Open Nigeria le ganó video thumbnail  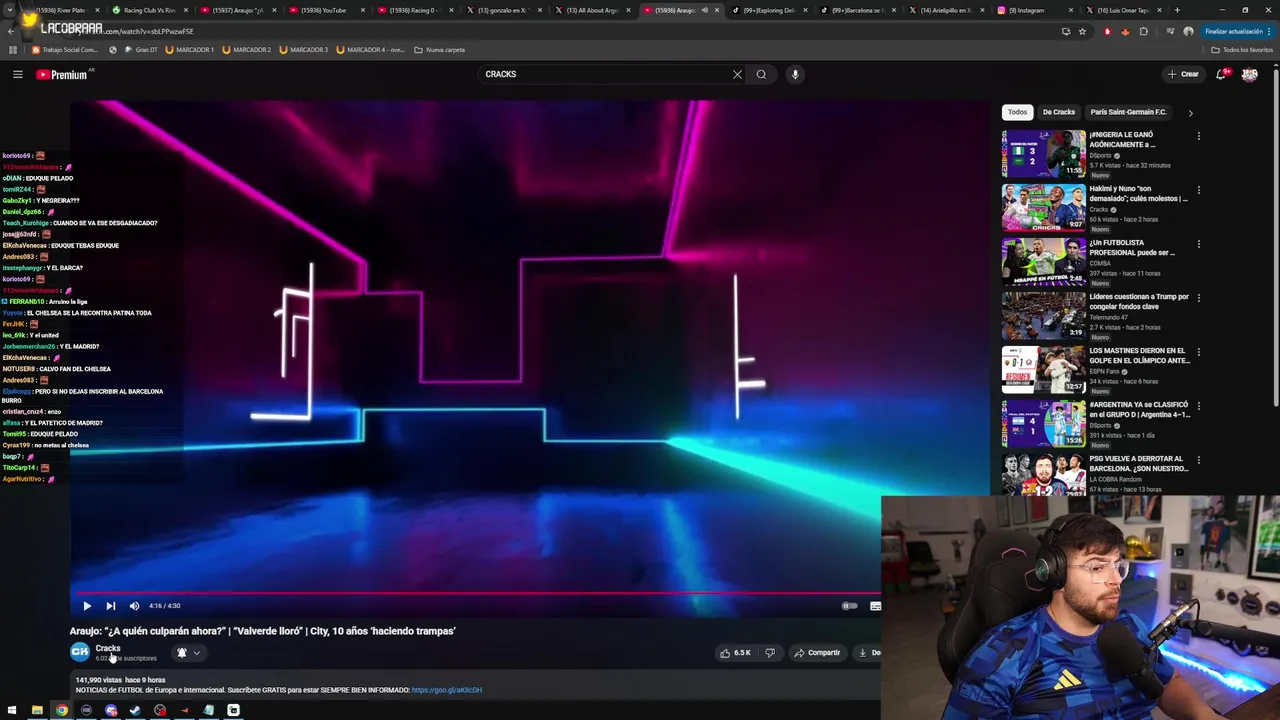pyautogui.click(x=1043, y=153)
